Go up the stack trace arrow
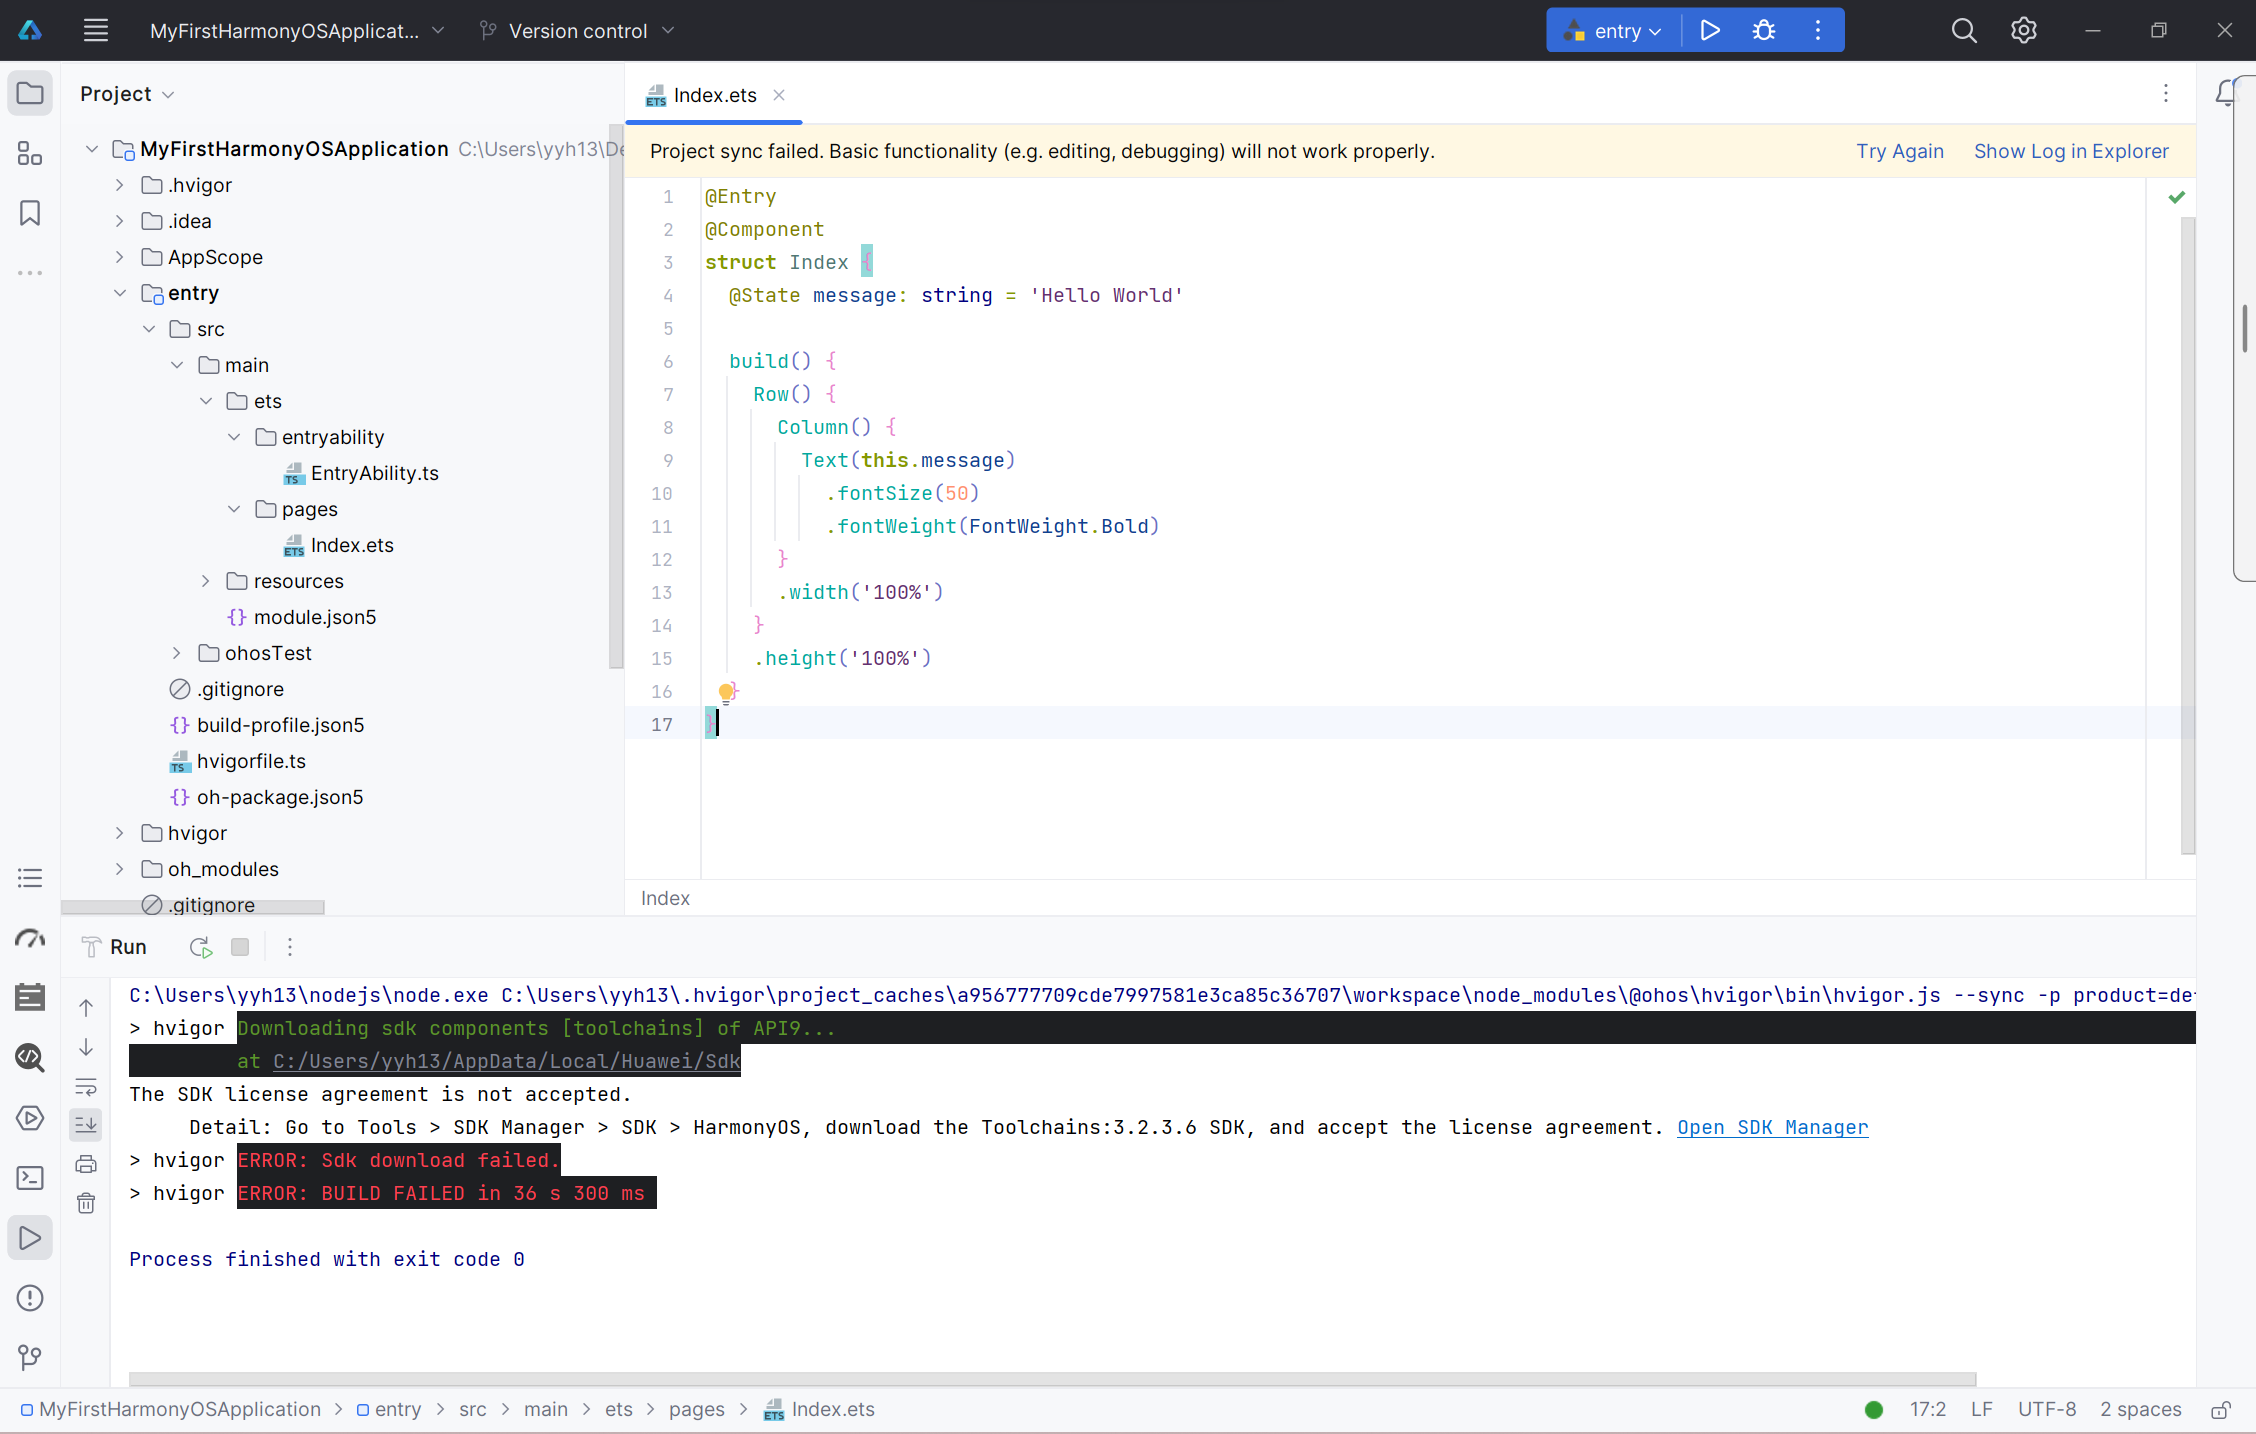Viewport: 2256px width, 1434px height. (86, 1008)
